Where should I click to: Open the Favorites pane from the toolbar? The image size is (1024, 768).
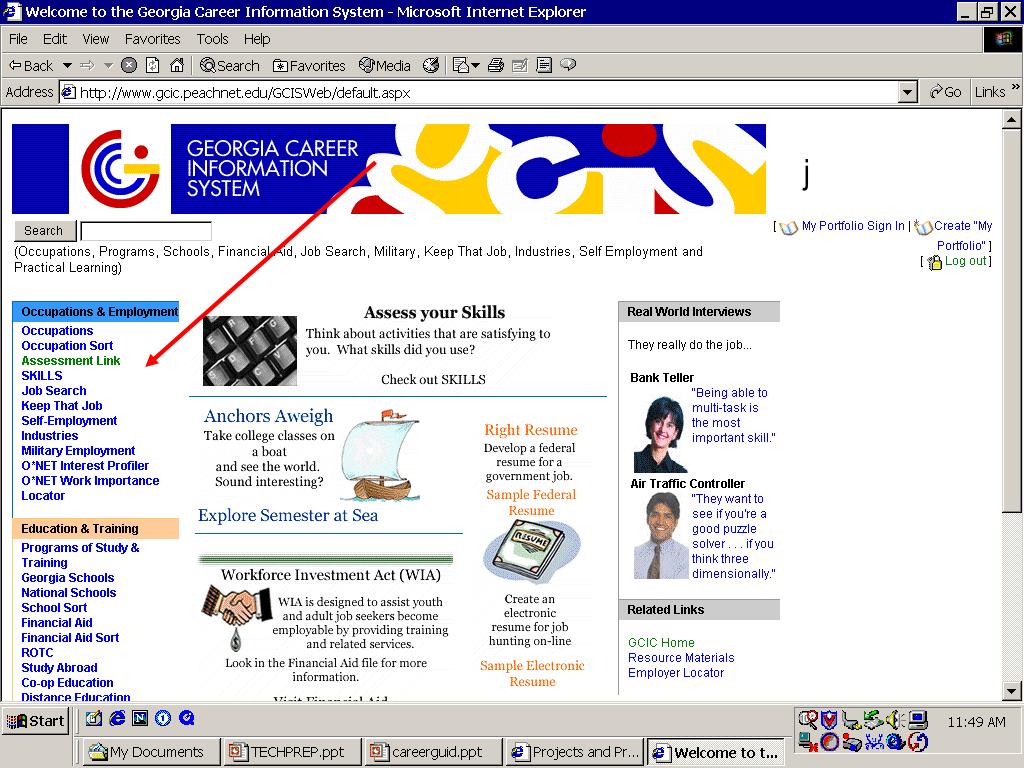[x=309, y=65]
